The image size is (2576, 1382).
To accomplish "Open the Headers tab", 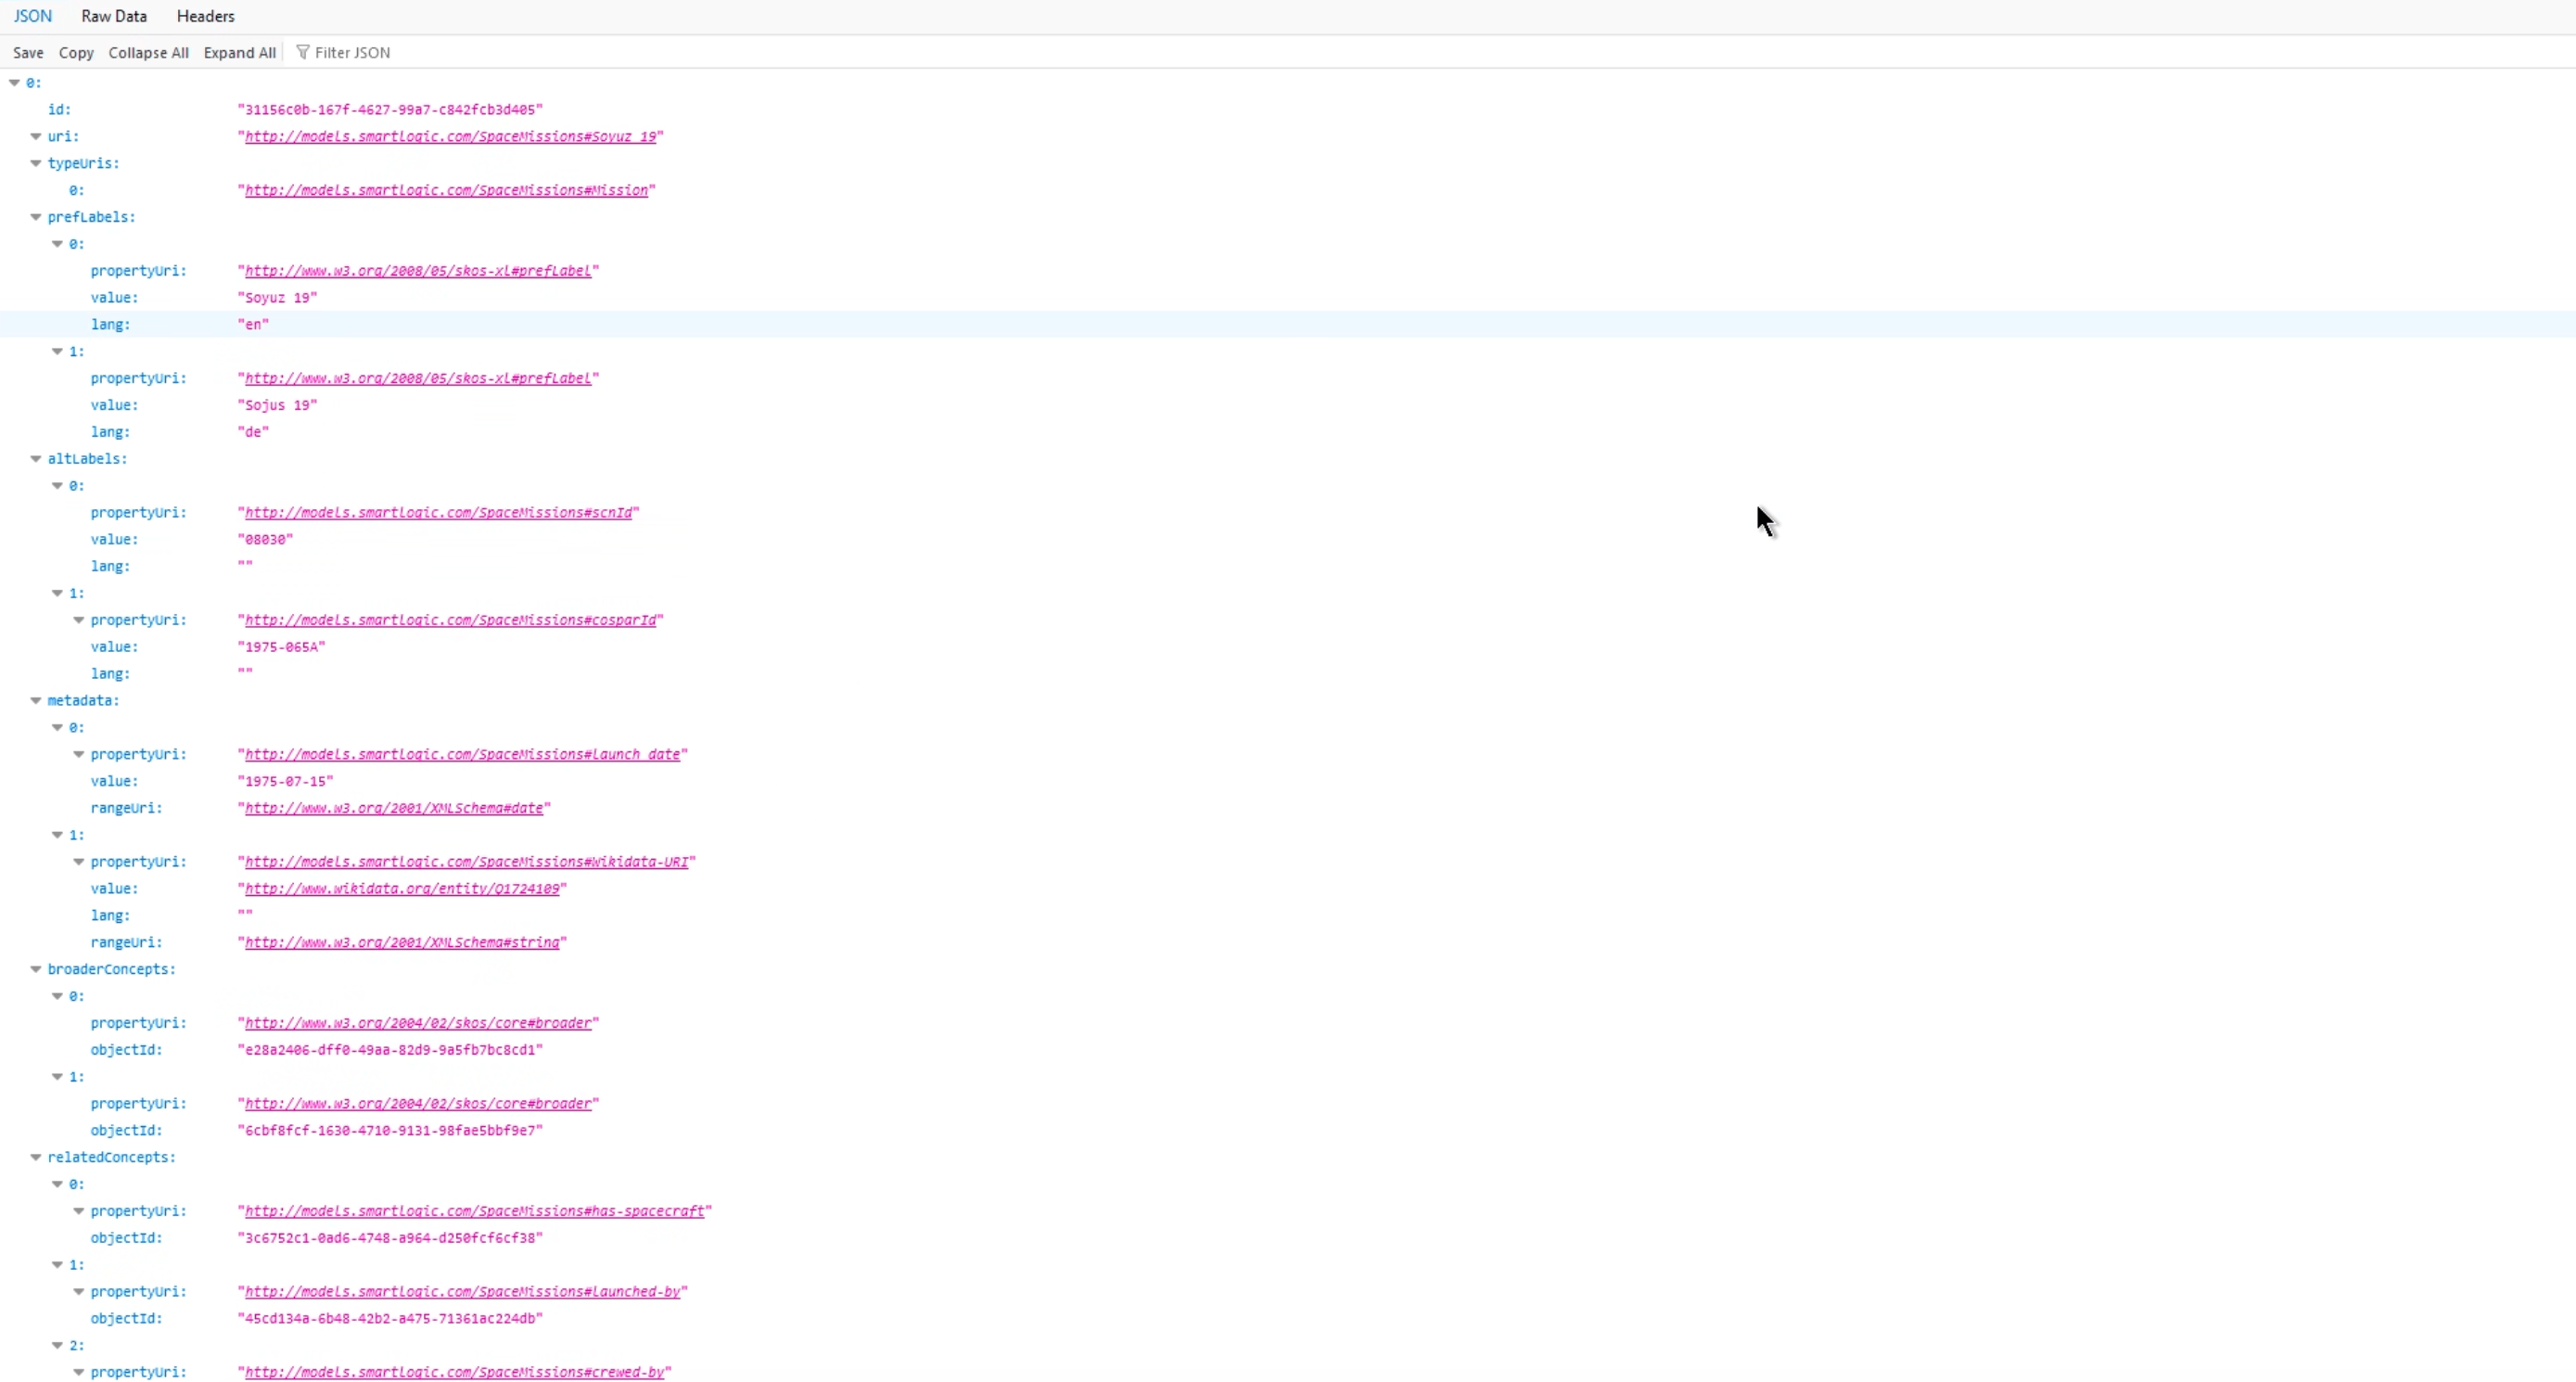I will [x=205, y=16].
